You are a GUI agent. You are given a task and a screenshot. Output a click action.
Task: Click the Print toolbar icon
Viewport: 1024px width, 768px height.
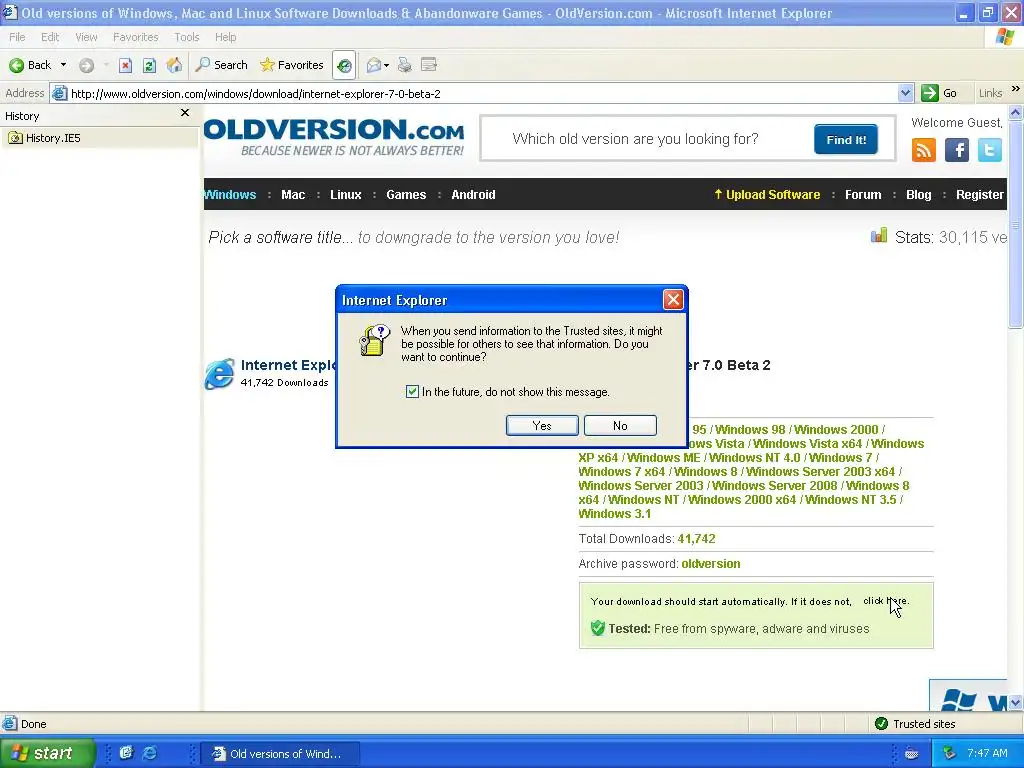405,65
